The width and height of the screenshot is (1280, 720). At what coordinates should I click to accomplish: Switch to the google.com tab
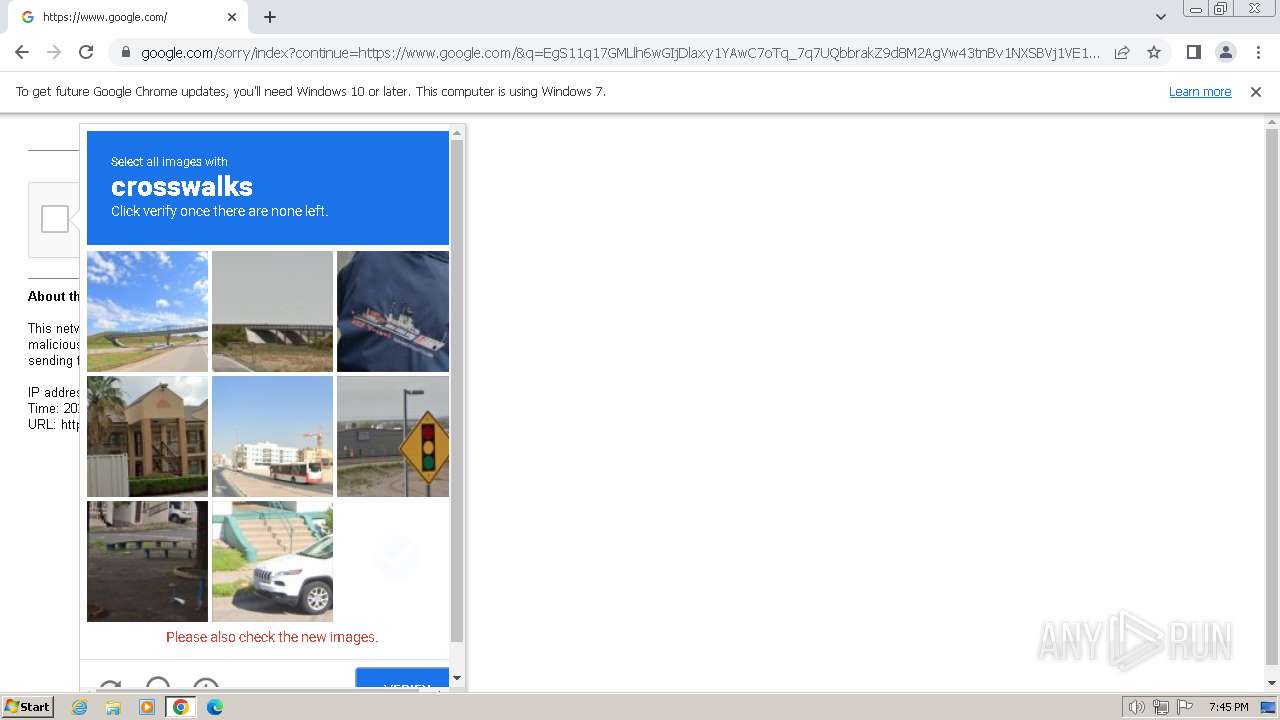click(126, 17)
